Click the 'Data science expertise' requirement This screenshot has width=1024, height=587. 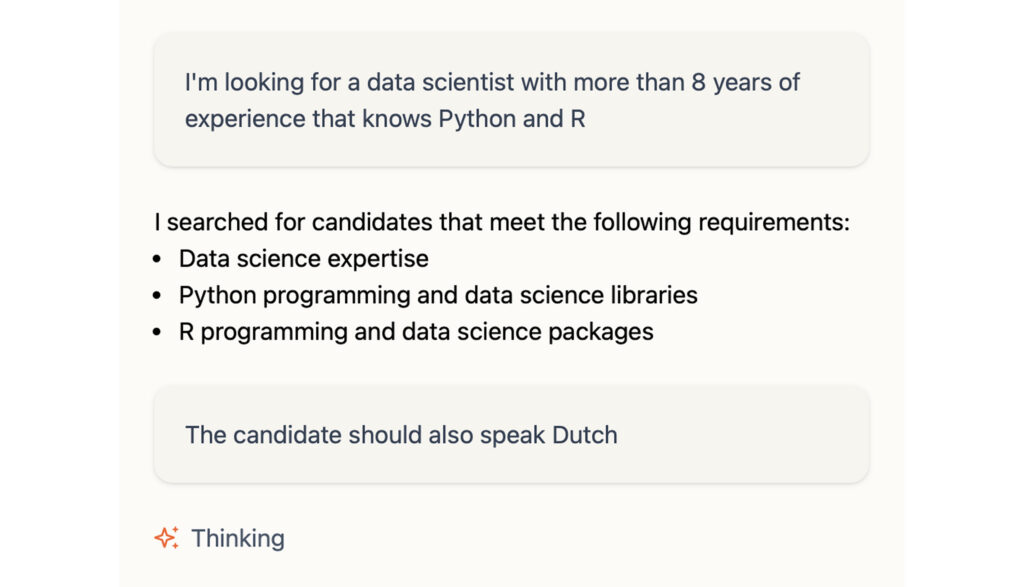point(303,259)
